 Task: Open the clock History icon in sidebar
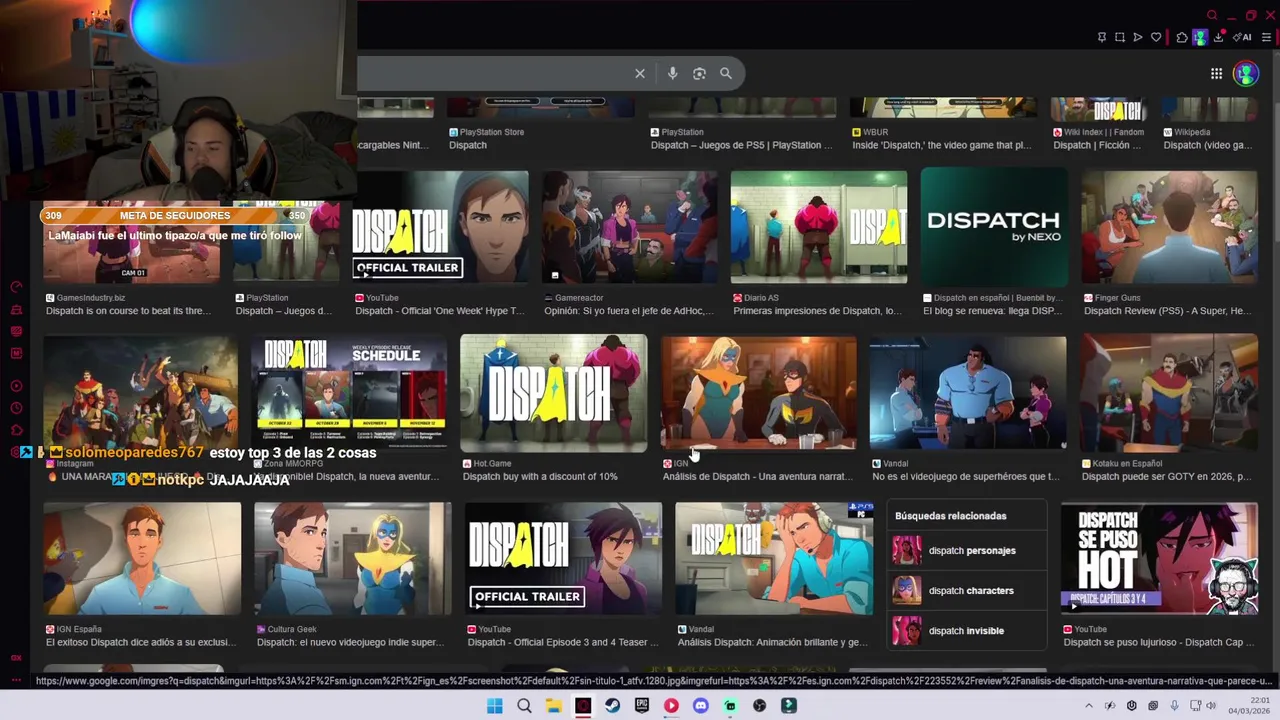coord(16,407)
